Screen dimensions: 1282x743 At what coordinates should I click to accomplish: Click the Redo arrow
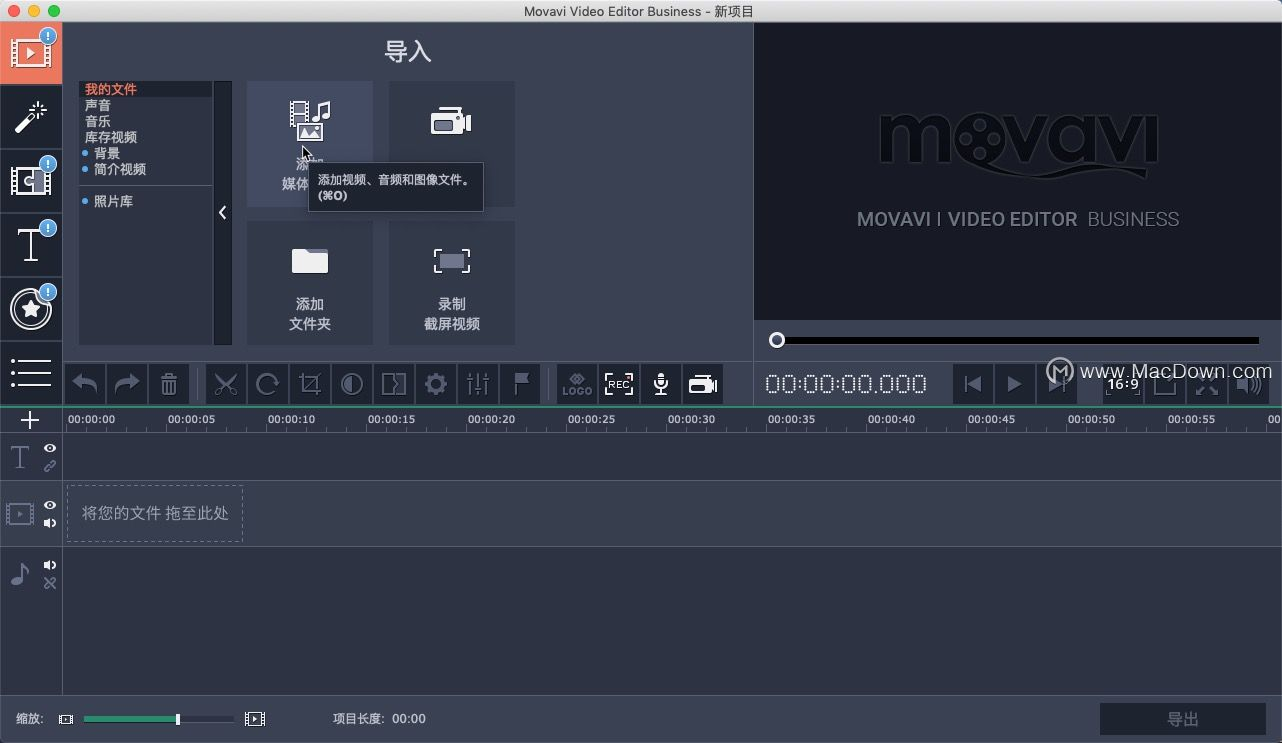(127, 384)
